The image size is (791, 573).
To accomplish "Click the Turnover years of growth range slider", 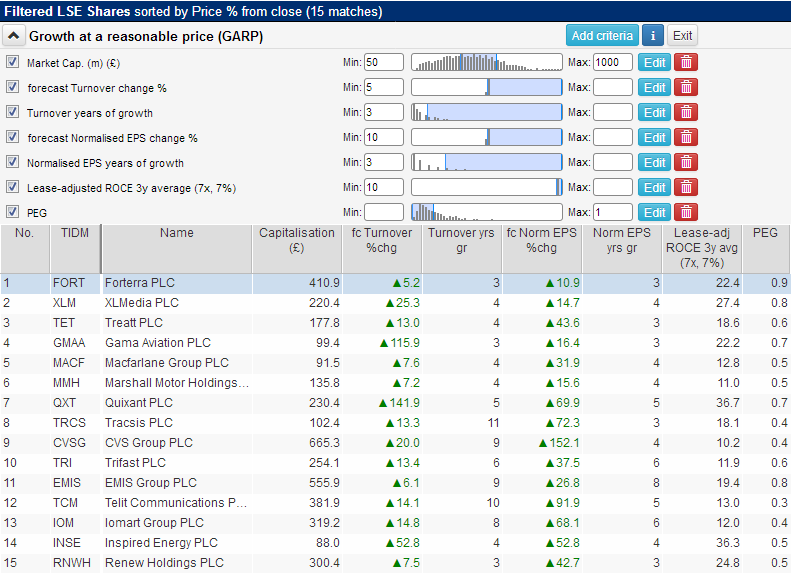I will [x=487, y=112].
